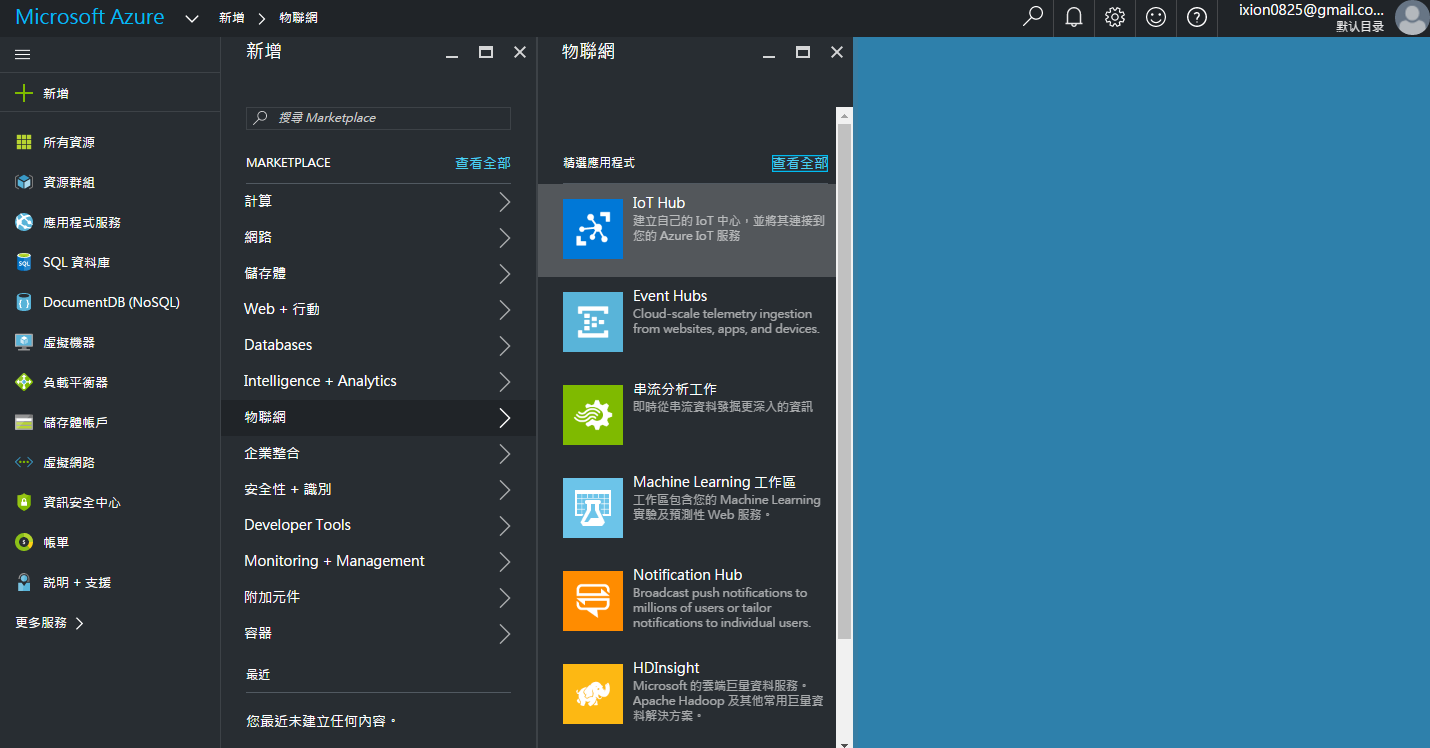Open the IoT Hub service icon
The height and width of the screenshot is (748, 1430).
[593, 229]
